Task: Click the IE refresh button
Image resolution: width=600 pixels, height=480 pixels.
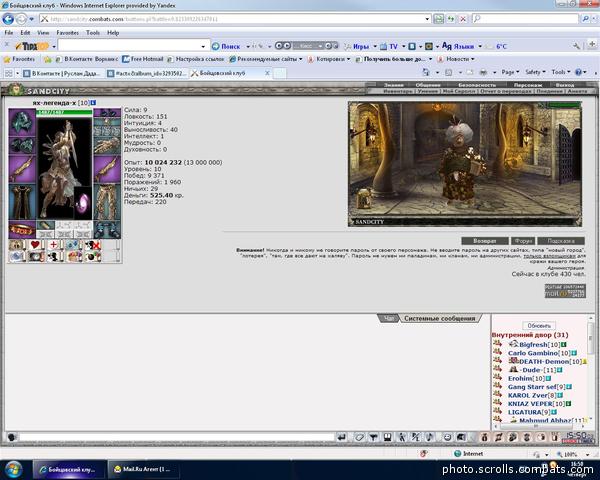Action: tap(451, 18)
